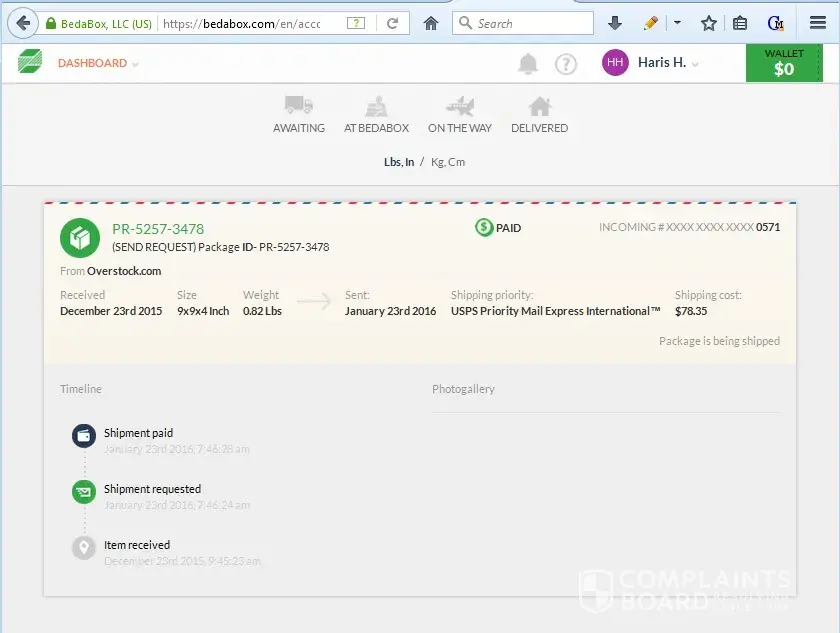This screenshot has height=633, width=840.
Task: Open the dropdown arrow beside pencil icon
Action: (677, 23)
